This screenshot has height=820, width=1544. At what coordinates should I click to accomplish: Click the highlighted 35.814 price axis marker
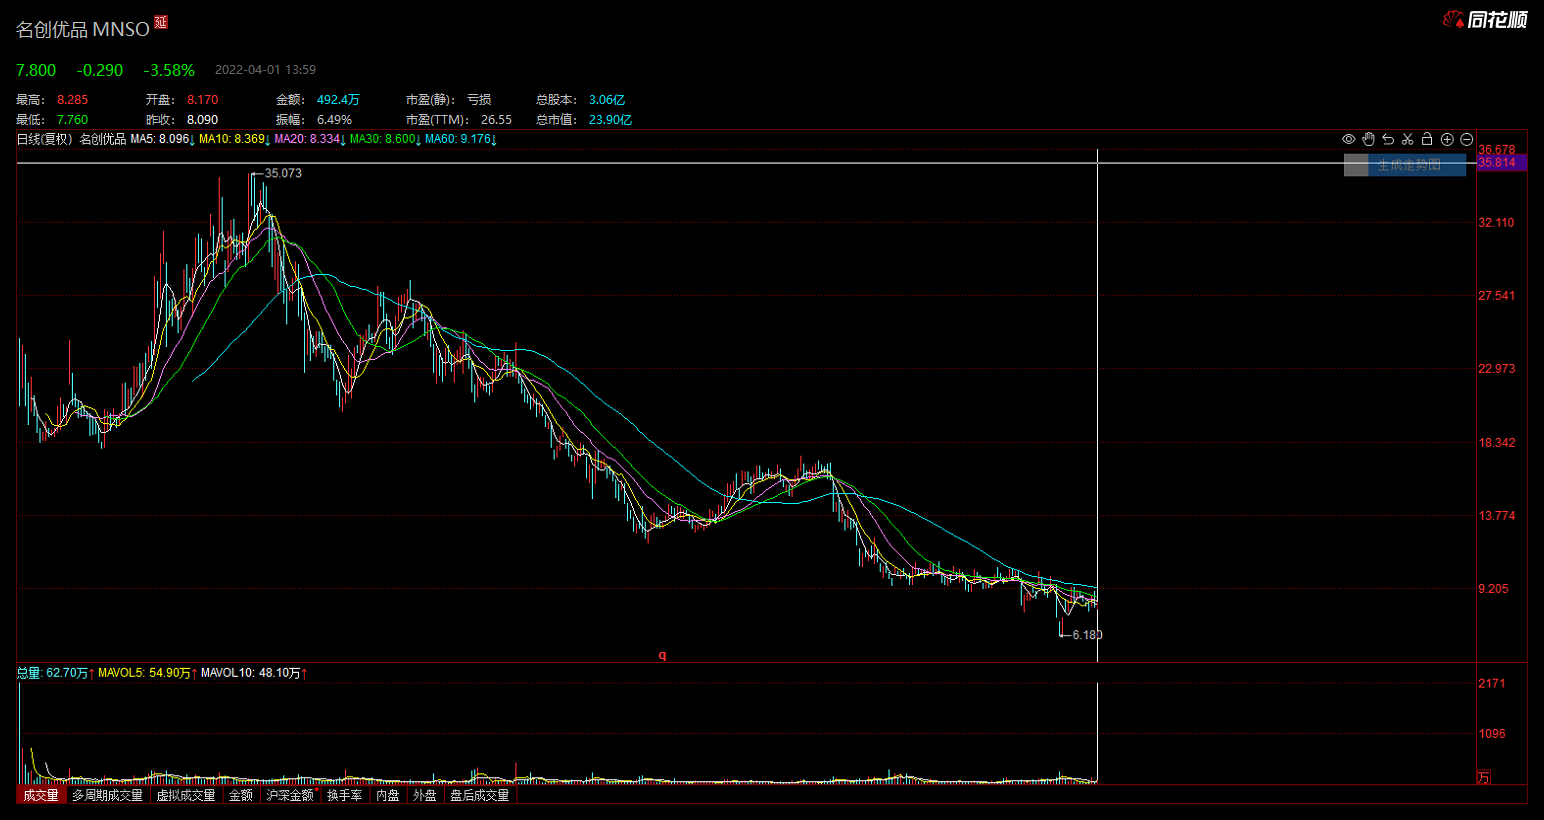tap(1502, 163)
